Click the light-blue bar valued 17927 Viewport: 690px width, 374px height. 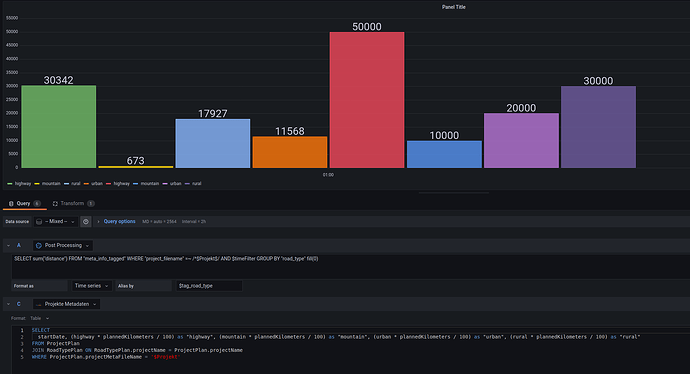pos(213,143)
